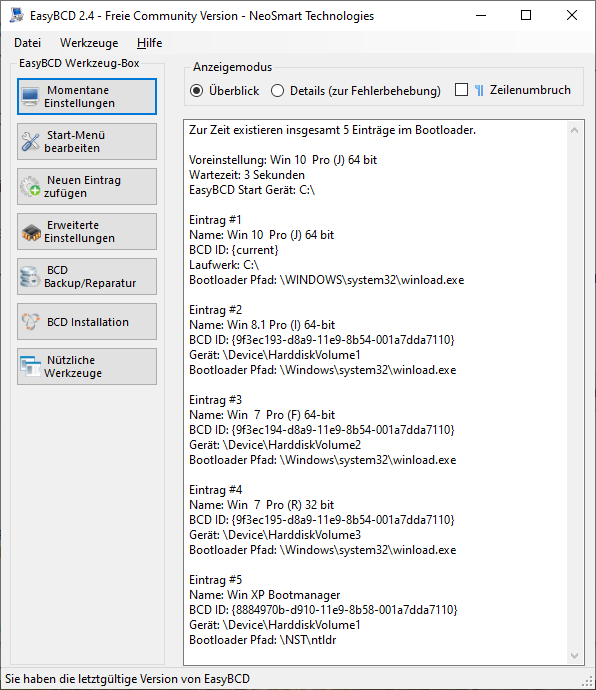Click the wrench icon for Start-Menü bearbeiten
The height and width of the screenshot is (690, 596).
click(30, 142)
